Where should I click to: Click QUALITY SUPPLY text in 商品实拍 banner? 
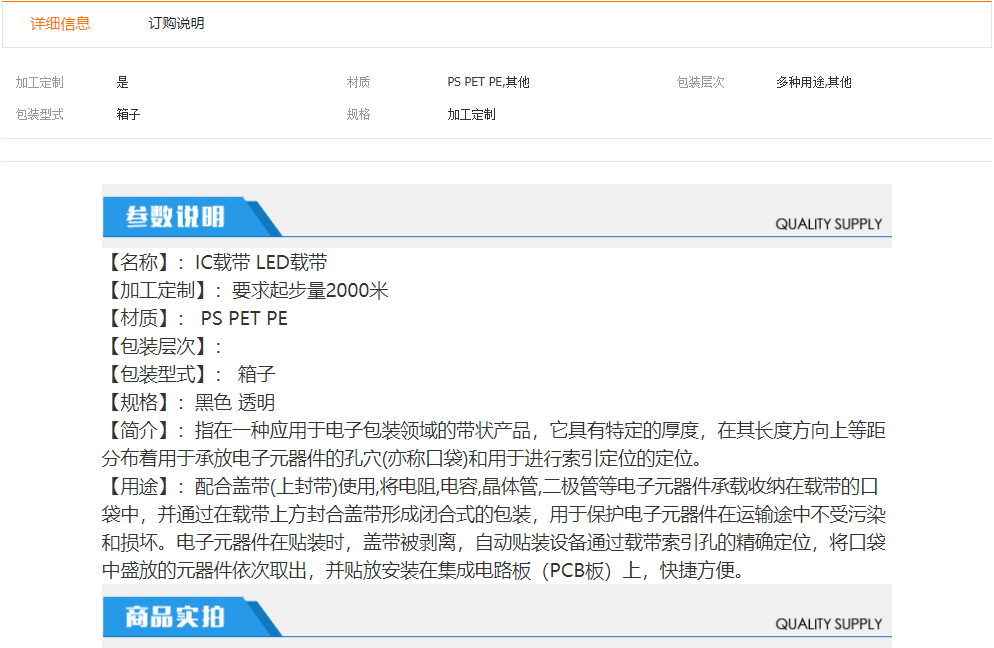(828, 624)
